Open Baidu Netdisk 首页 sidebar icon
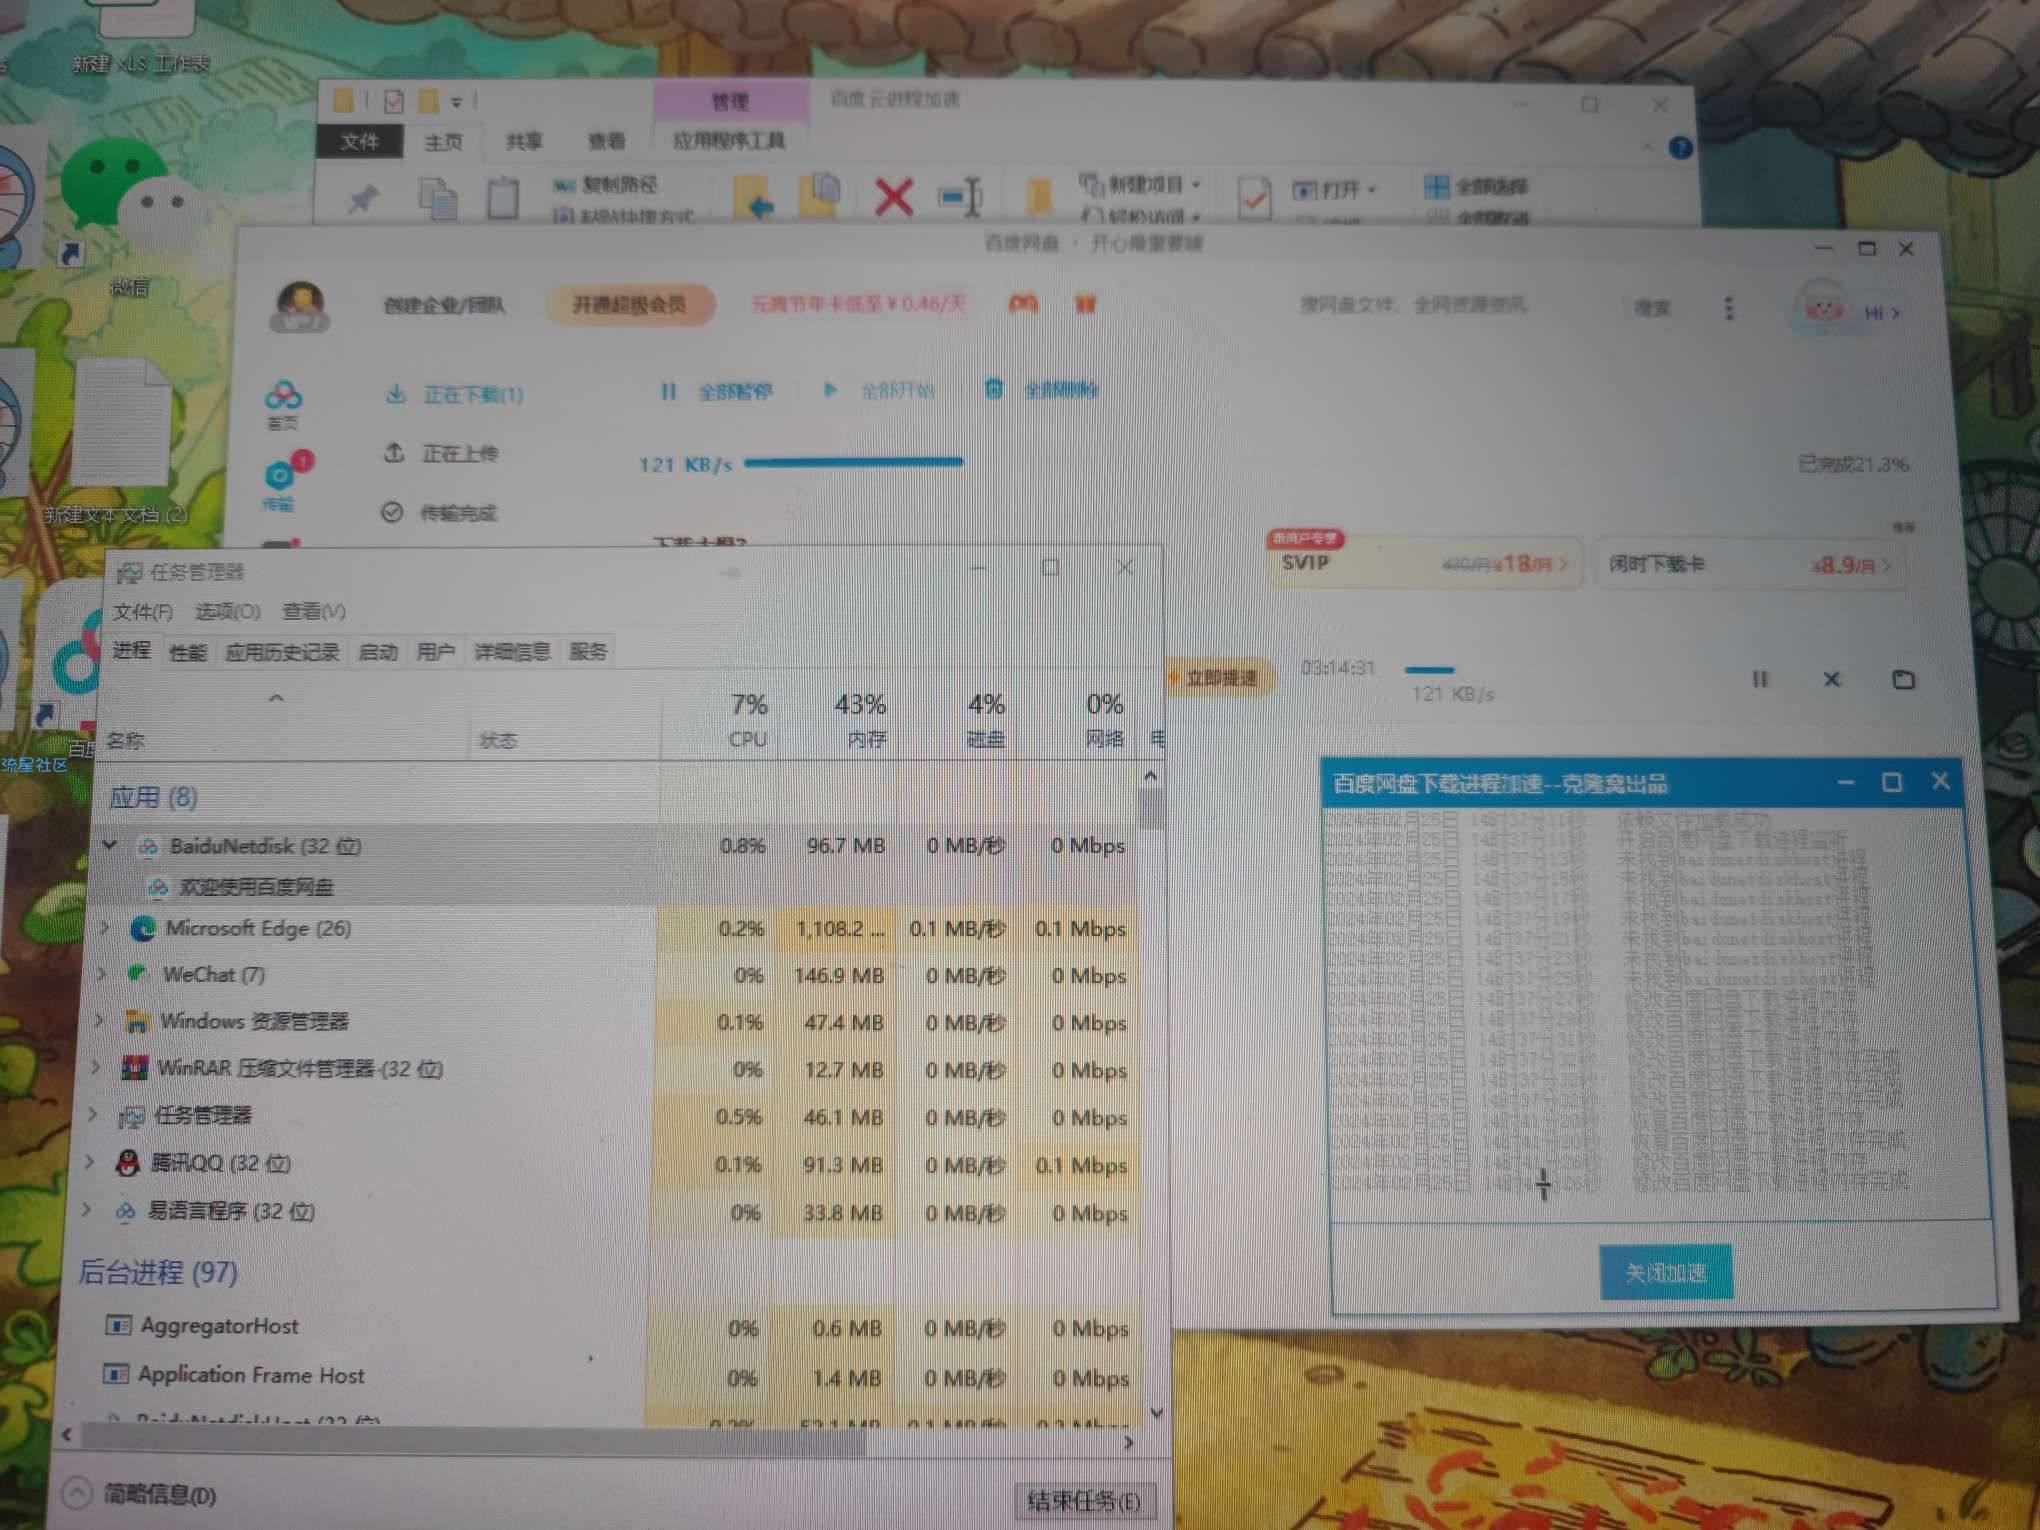The width and height of the screenshot is (2040, 1530). click(283, 404)
